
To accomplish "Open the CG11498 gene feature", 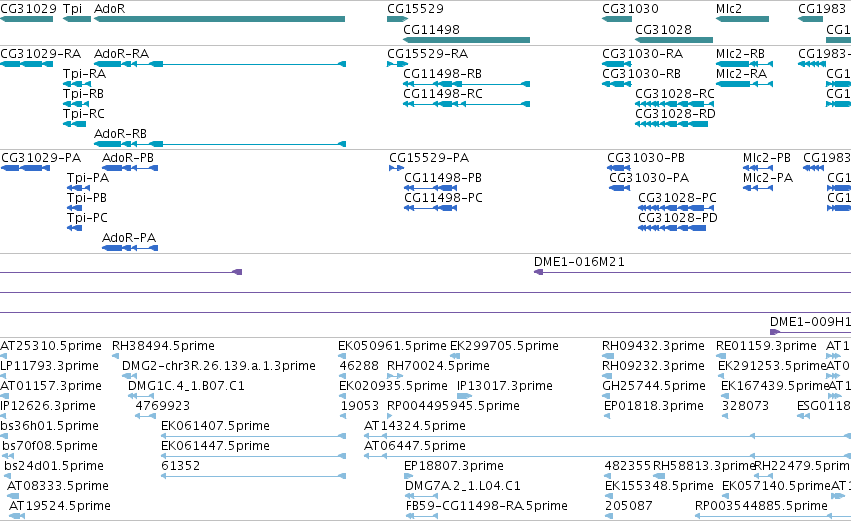I will point(466,40).
